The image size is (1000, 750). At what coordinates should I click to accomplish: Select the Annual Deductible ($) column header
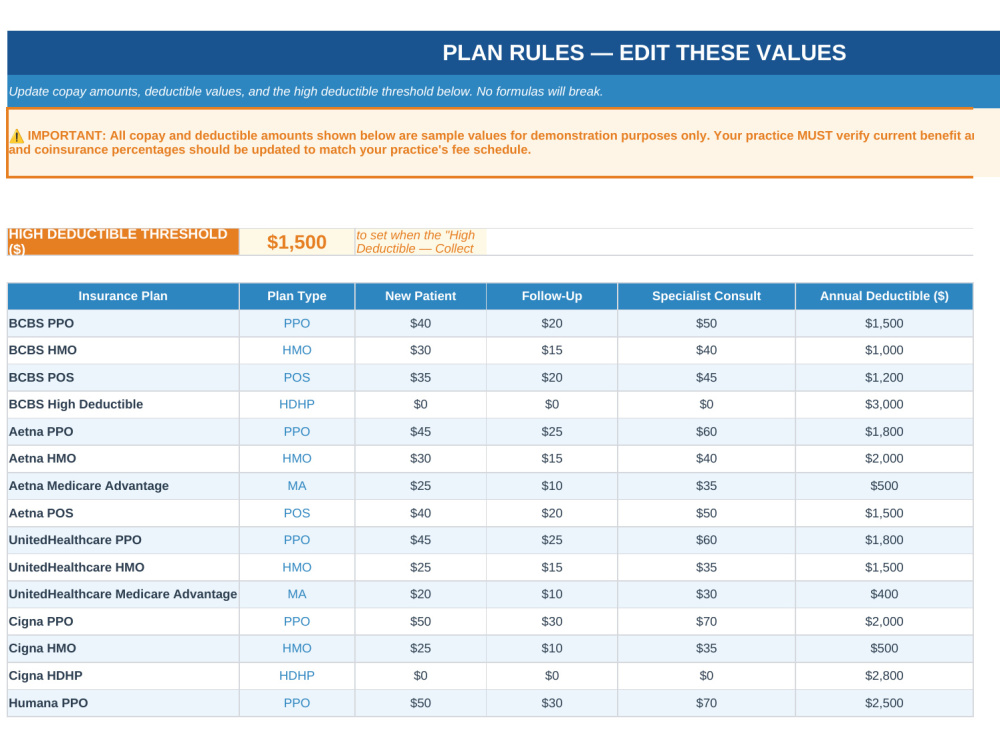(x=884, y=296)
